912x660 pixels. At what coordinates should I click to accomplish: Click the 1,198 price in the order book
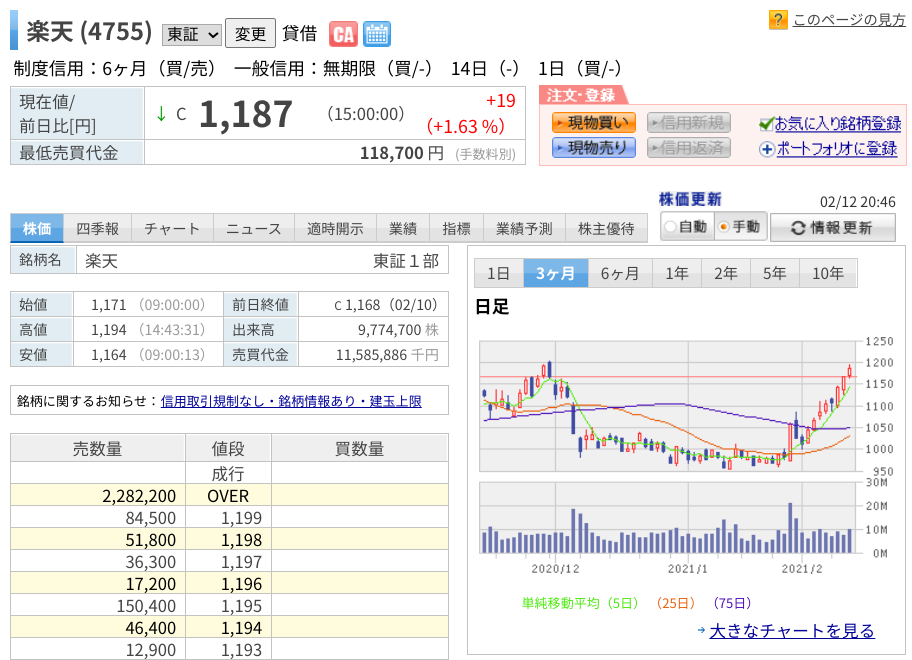click(241, 540)
